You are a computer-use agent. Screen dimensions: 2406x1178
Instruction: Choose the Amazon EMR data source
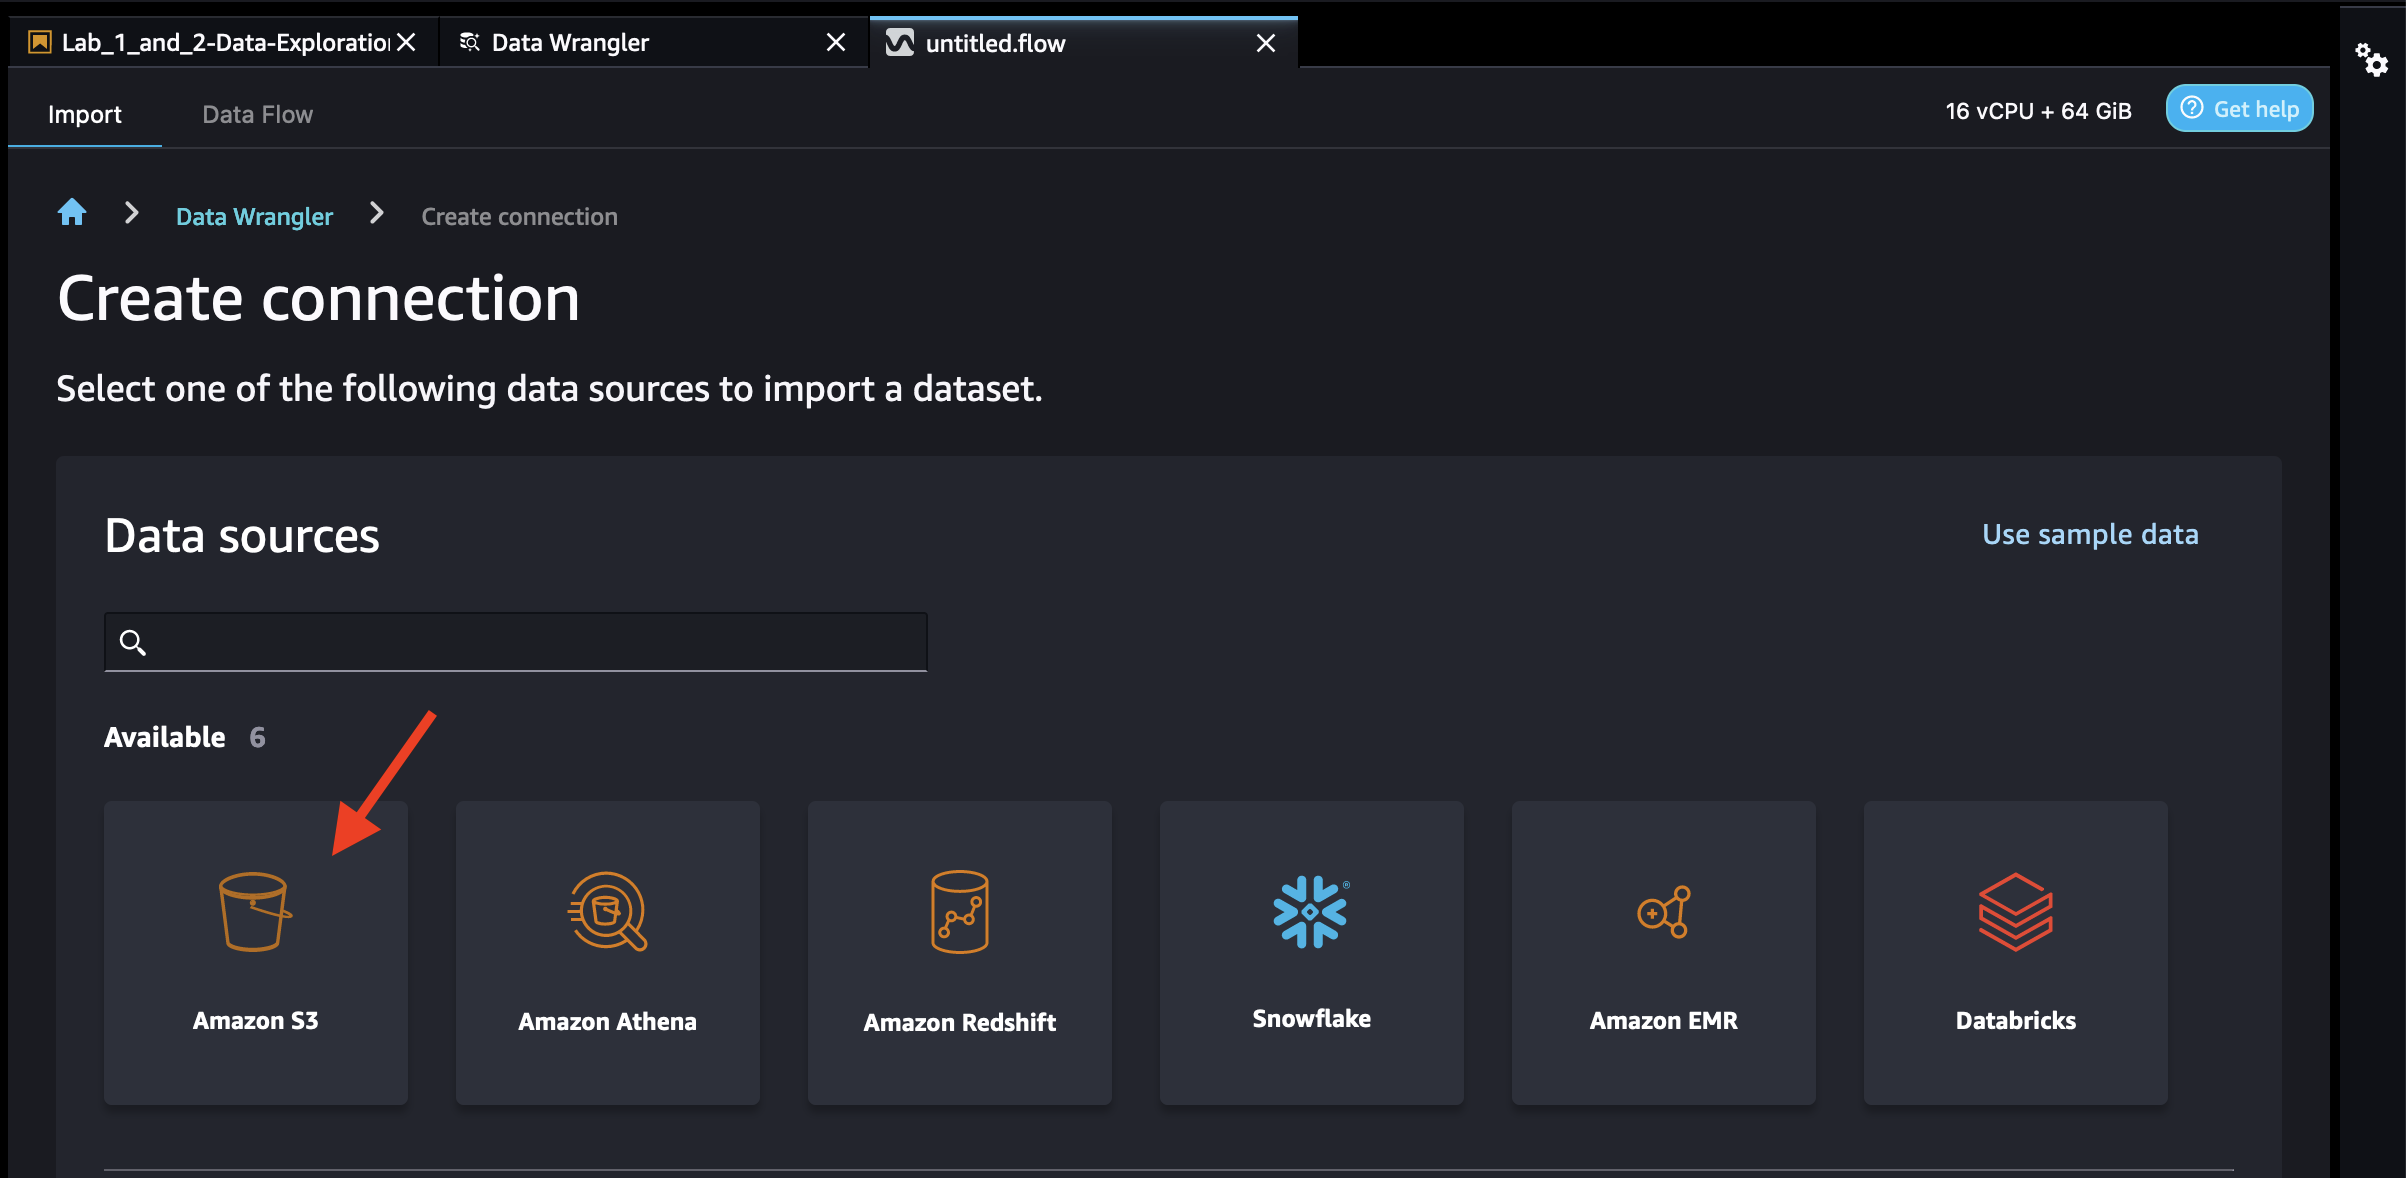click(1664, 952)
